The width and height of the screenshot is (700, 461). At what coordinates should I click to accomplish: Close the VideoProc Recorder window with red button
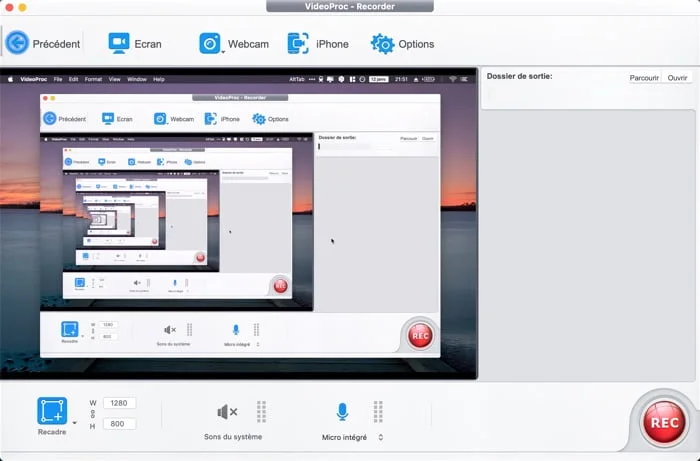pyautogui.click(x=9, y=8)
